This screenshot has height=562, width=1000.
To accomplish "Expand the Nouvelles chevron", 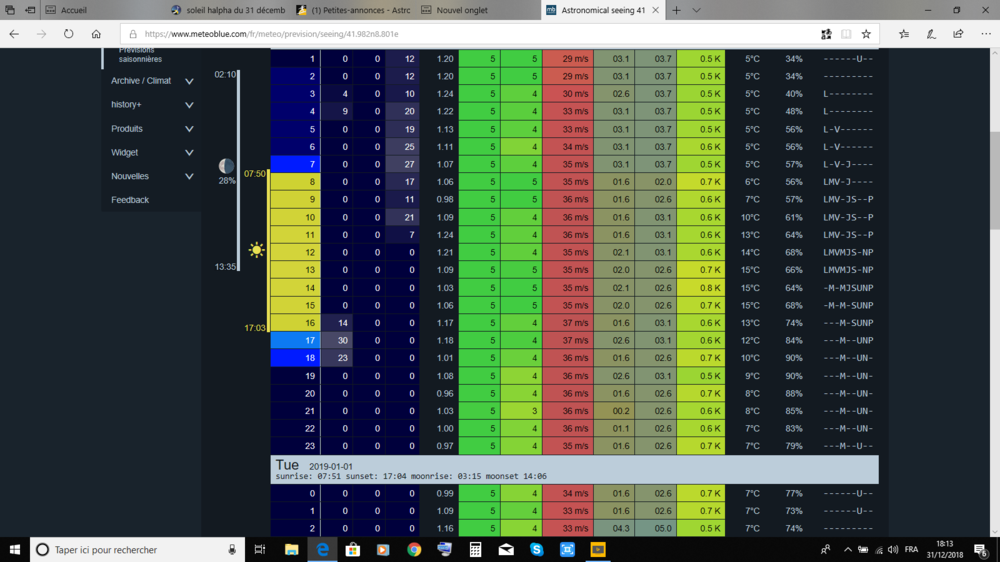I will [x=189, y=176].
